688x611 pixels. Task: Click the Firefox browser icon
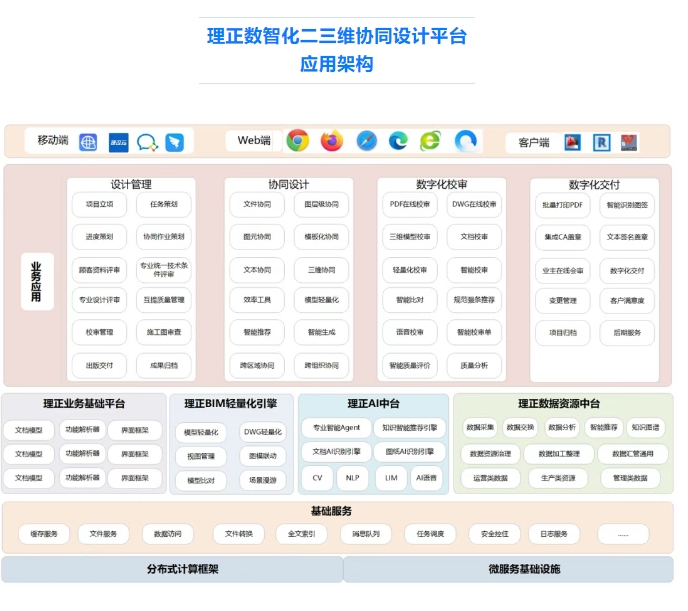point(332,141)
